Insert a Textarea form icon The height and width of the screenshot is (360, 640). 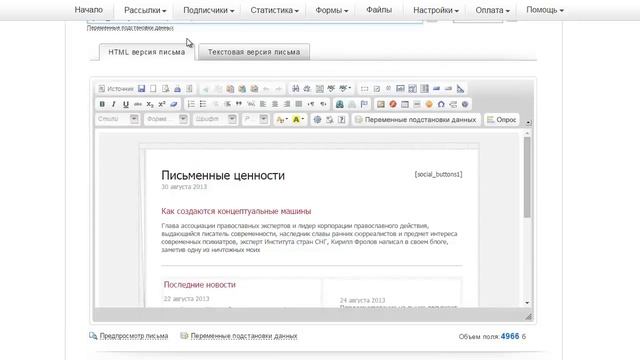click(x=412, y=89)
